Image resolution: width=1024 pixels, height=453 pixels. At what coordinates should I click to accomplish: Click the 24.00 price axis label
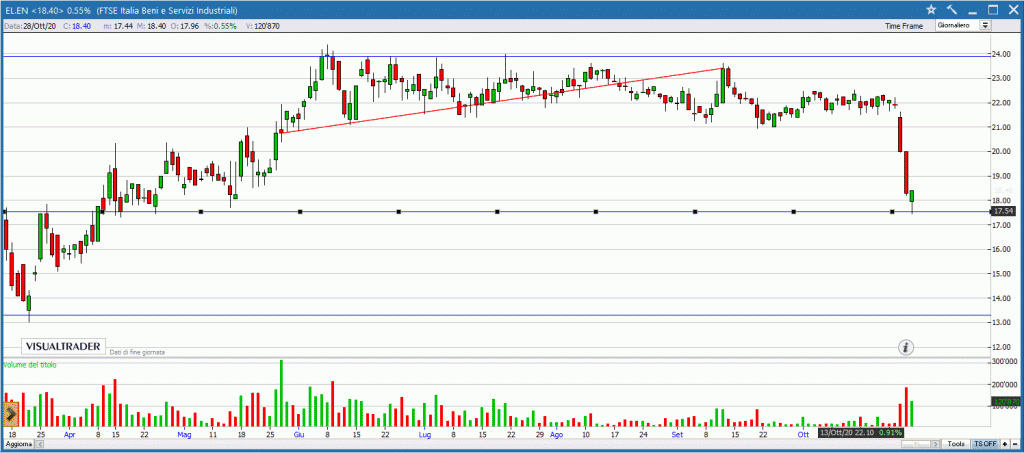(x=1003, y=54)
